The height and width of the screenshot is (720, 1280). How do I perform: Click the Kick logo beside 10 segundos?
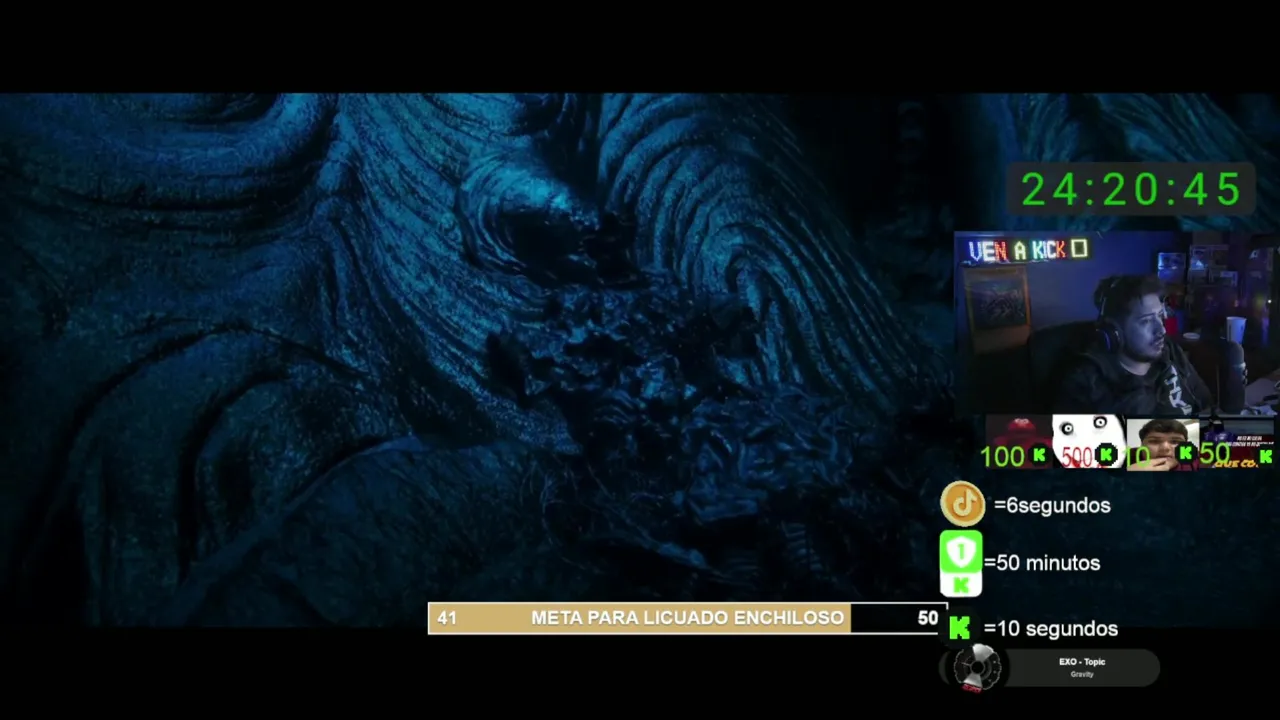(960, 628)
